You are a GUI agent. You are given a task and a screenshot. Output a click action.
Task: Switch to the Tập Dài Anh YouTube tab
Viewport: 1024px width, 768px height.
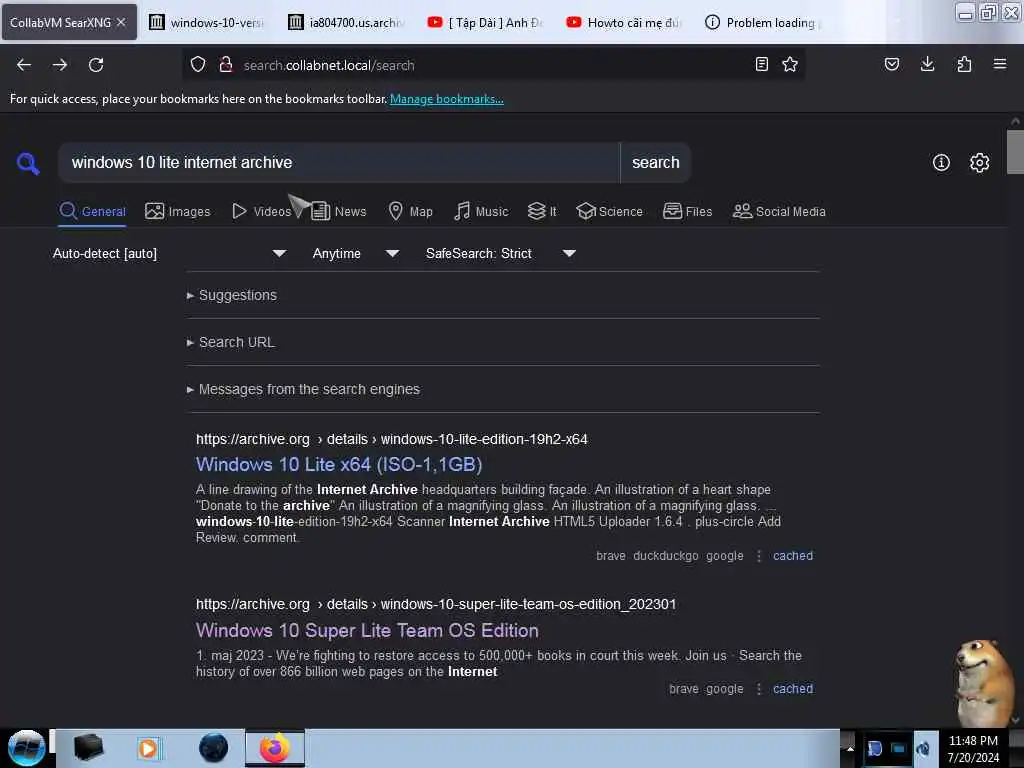(x=486, y=22)
